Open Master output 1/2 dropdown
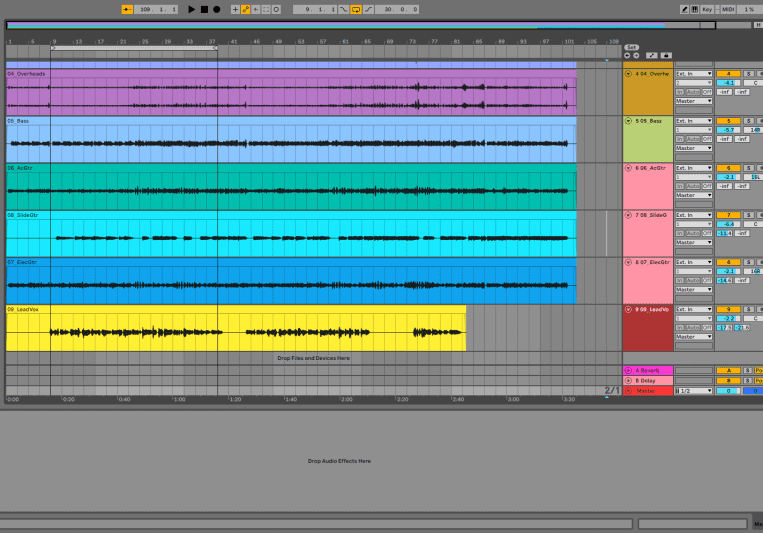Image resolution: width=763 pixels, height=533 pixels. [694, 391]
